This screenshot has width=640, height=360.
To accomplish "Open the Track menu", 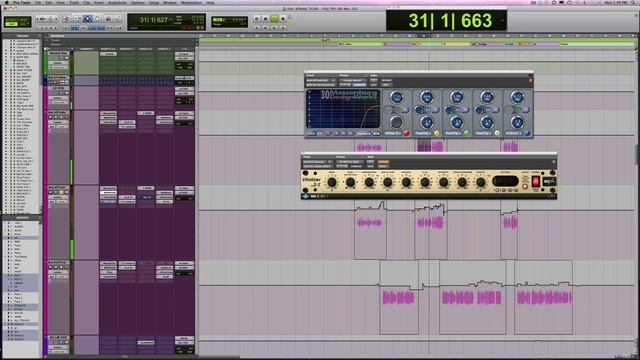I will [x=74, y=2].
